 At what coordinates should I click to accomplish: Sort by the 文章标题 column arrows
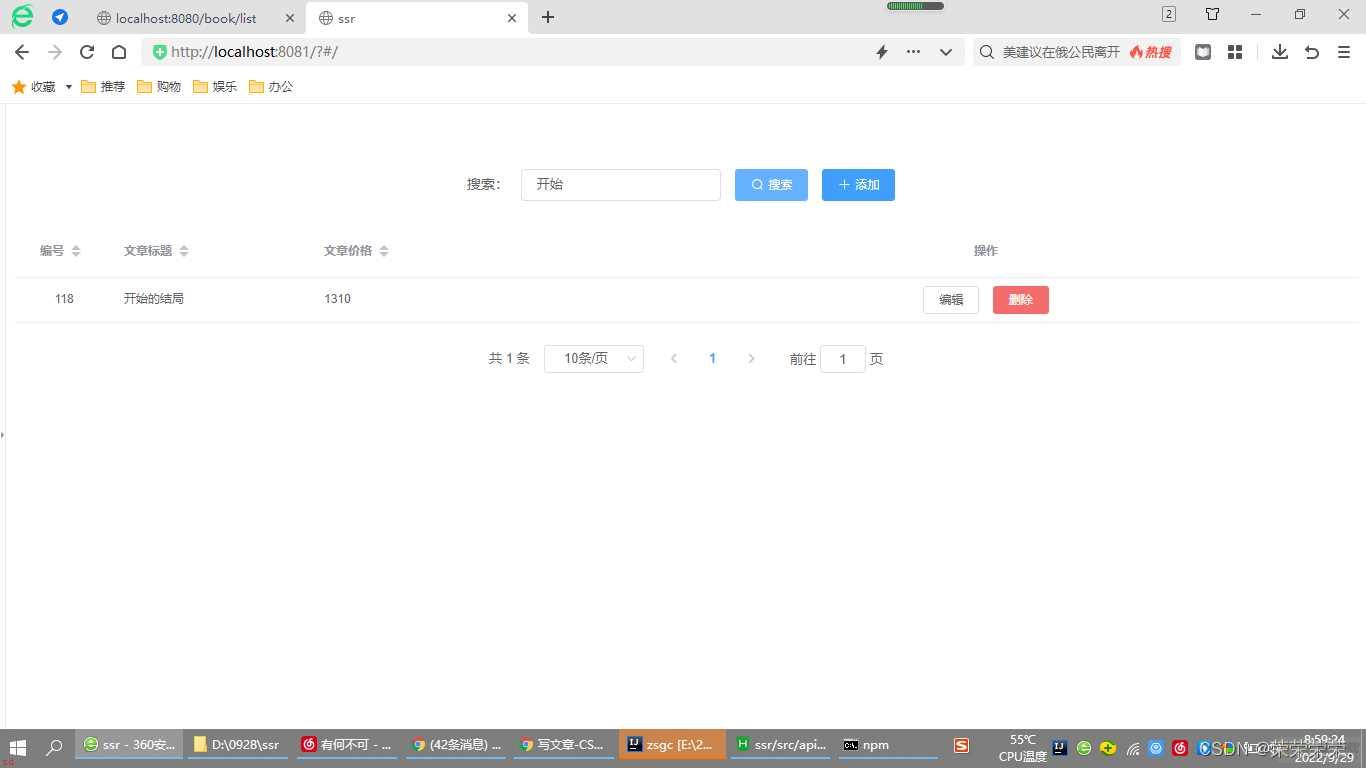[x=184, y=251]
